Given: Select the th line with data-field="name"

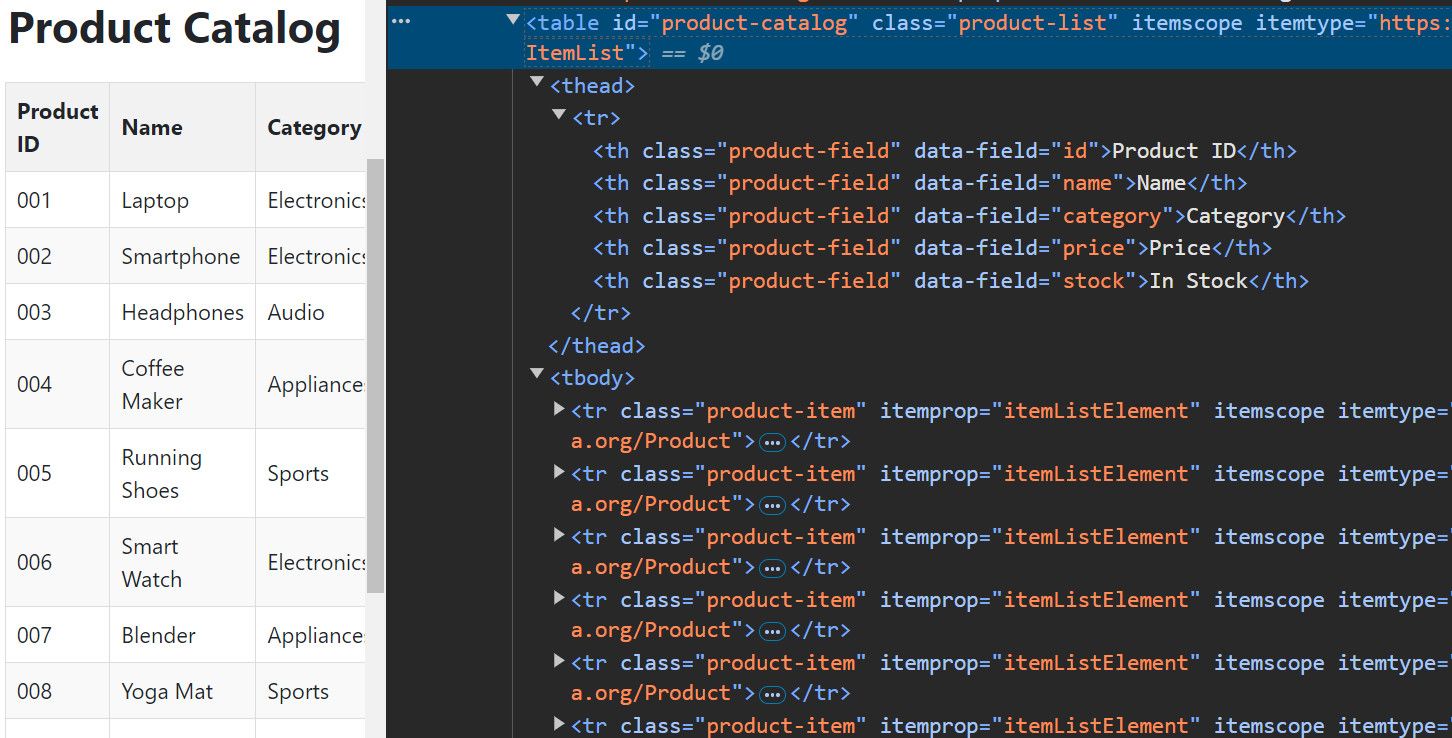Looking at the screenshot, I should tap(920, 183).
